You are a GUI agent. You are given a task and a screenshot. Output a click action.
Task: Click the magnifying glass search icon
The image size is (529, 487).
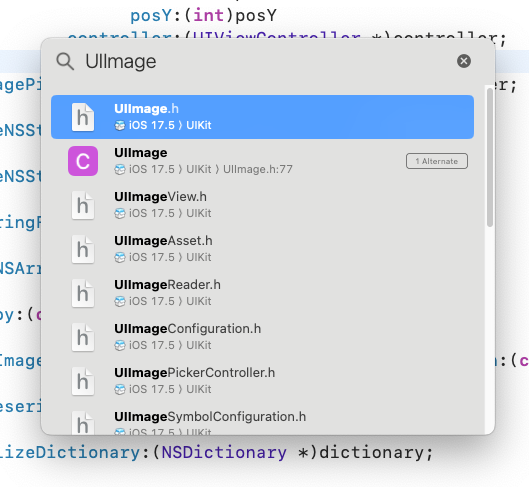pos(65,61)
